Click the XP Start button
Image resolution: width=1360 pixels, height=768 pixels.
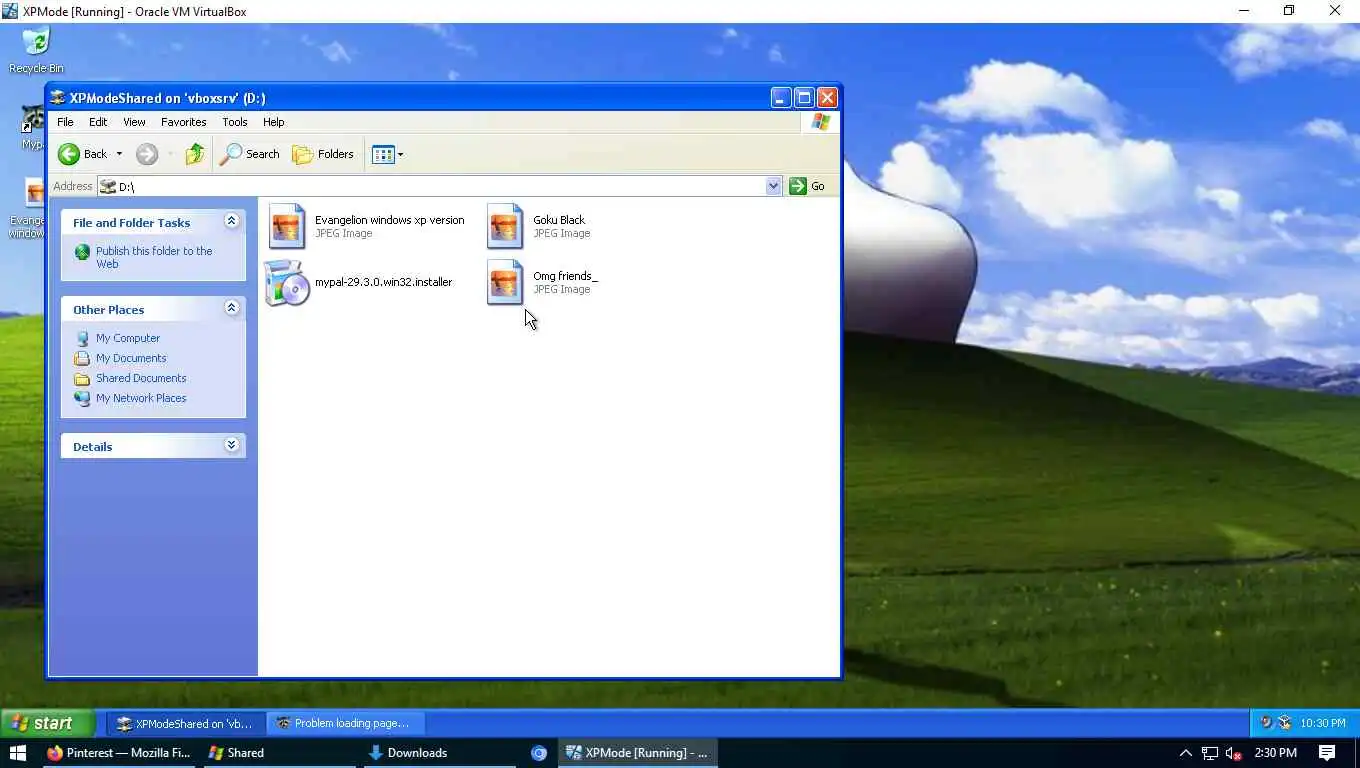point(47,723)
